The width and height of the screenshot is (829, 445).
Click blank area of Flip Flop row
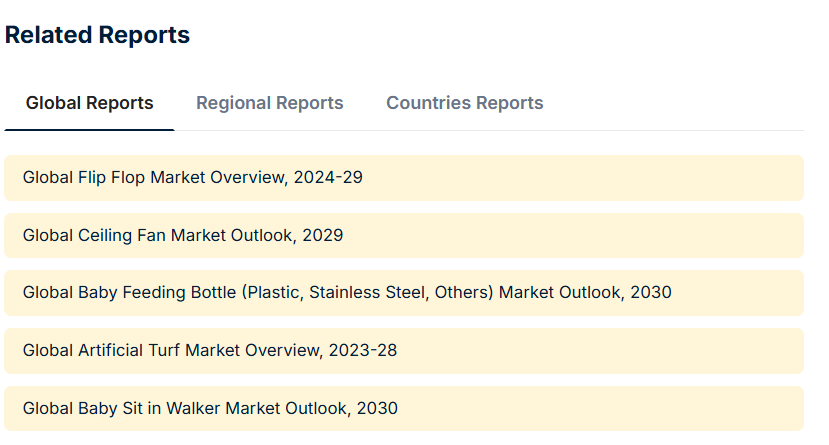pos(582,178)
